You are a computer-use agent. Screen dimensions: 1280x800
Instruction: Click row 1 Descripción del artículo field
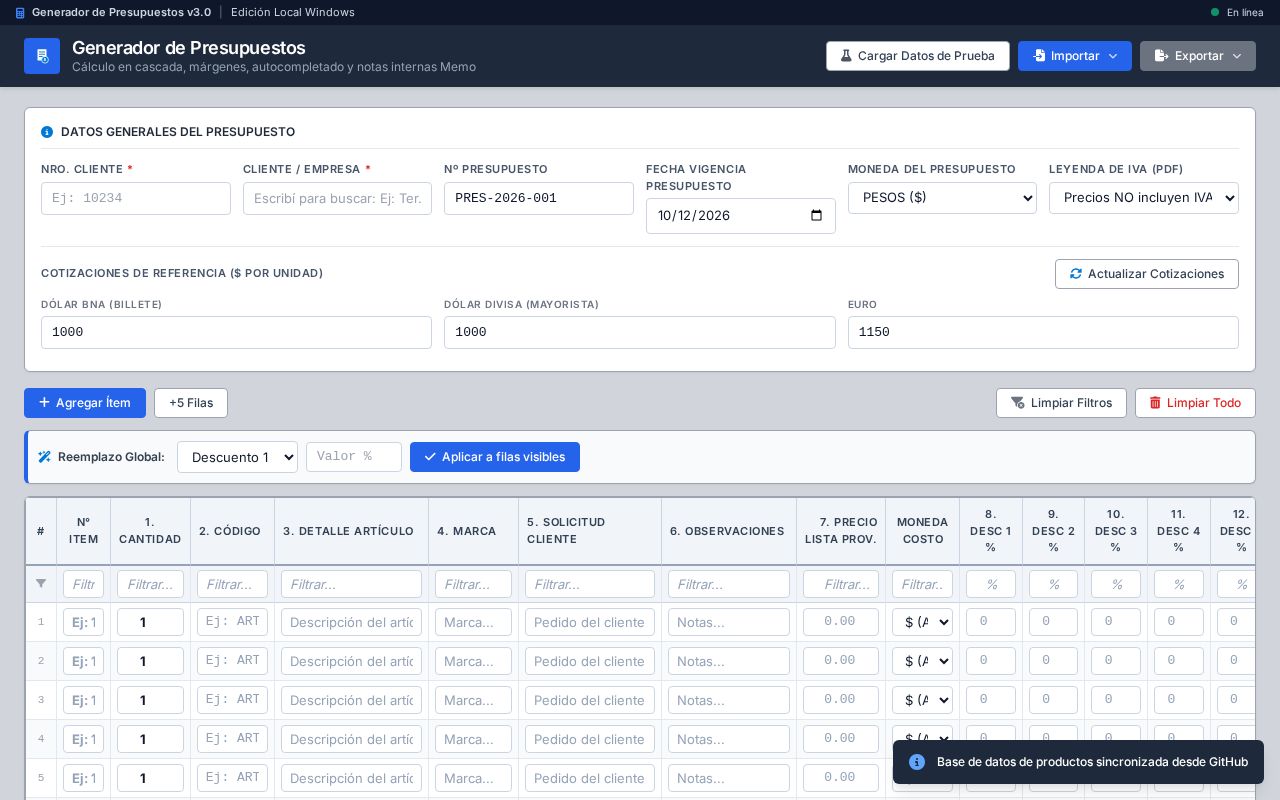[x=351, y=622]
